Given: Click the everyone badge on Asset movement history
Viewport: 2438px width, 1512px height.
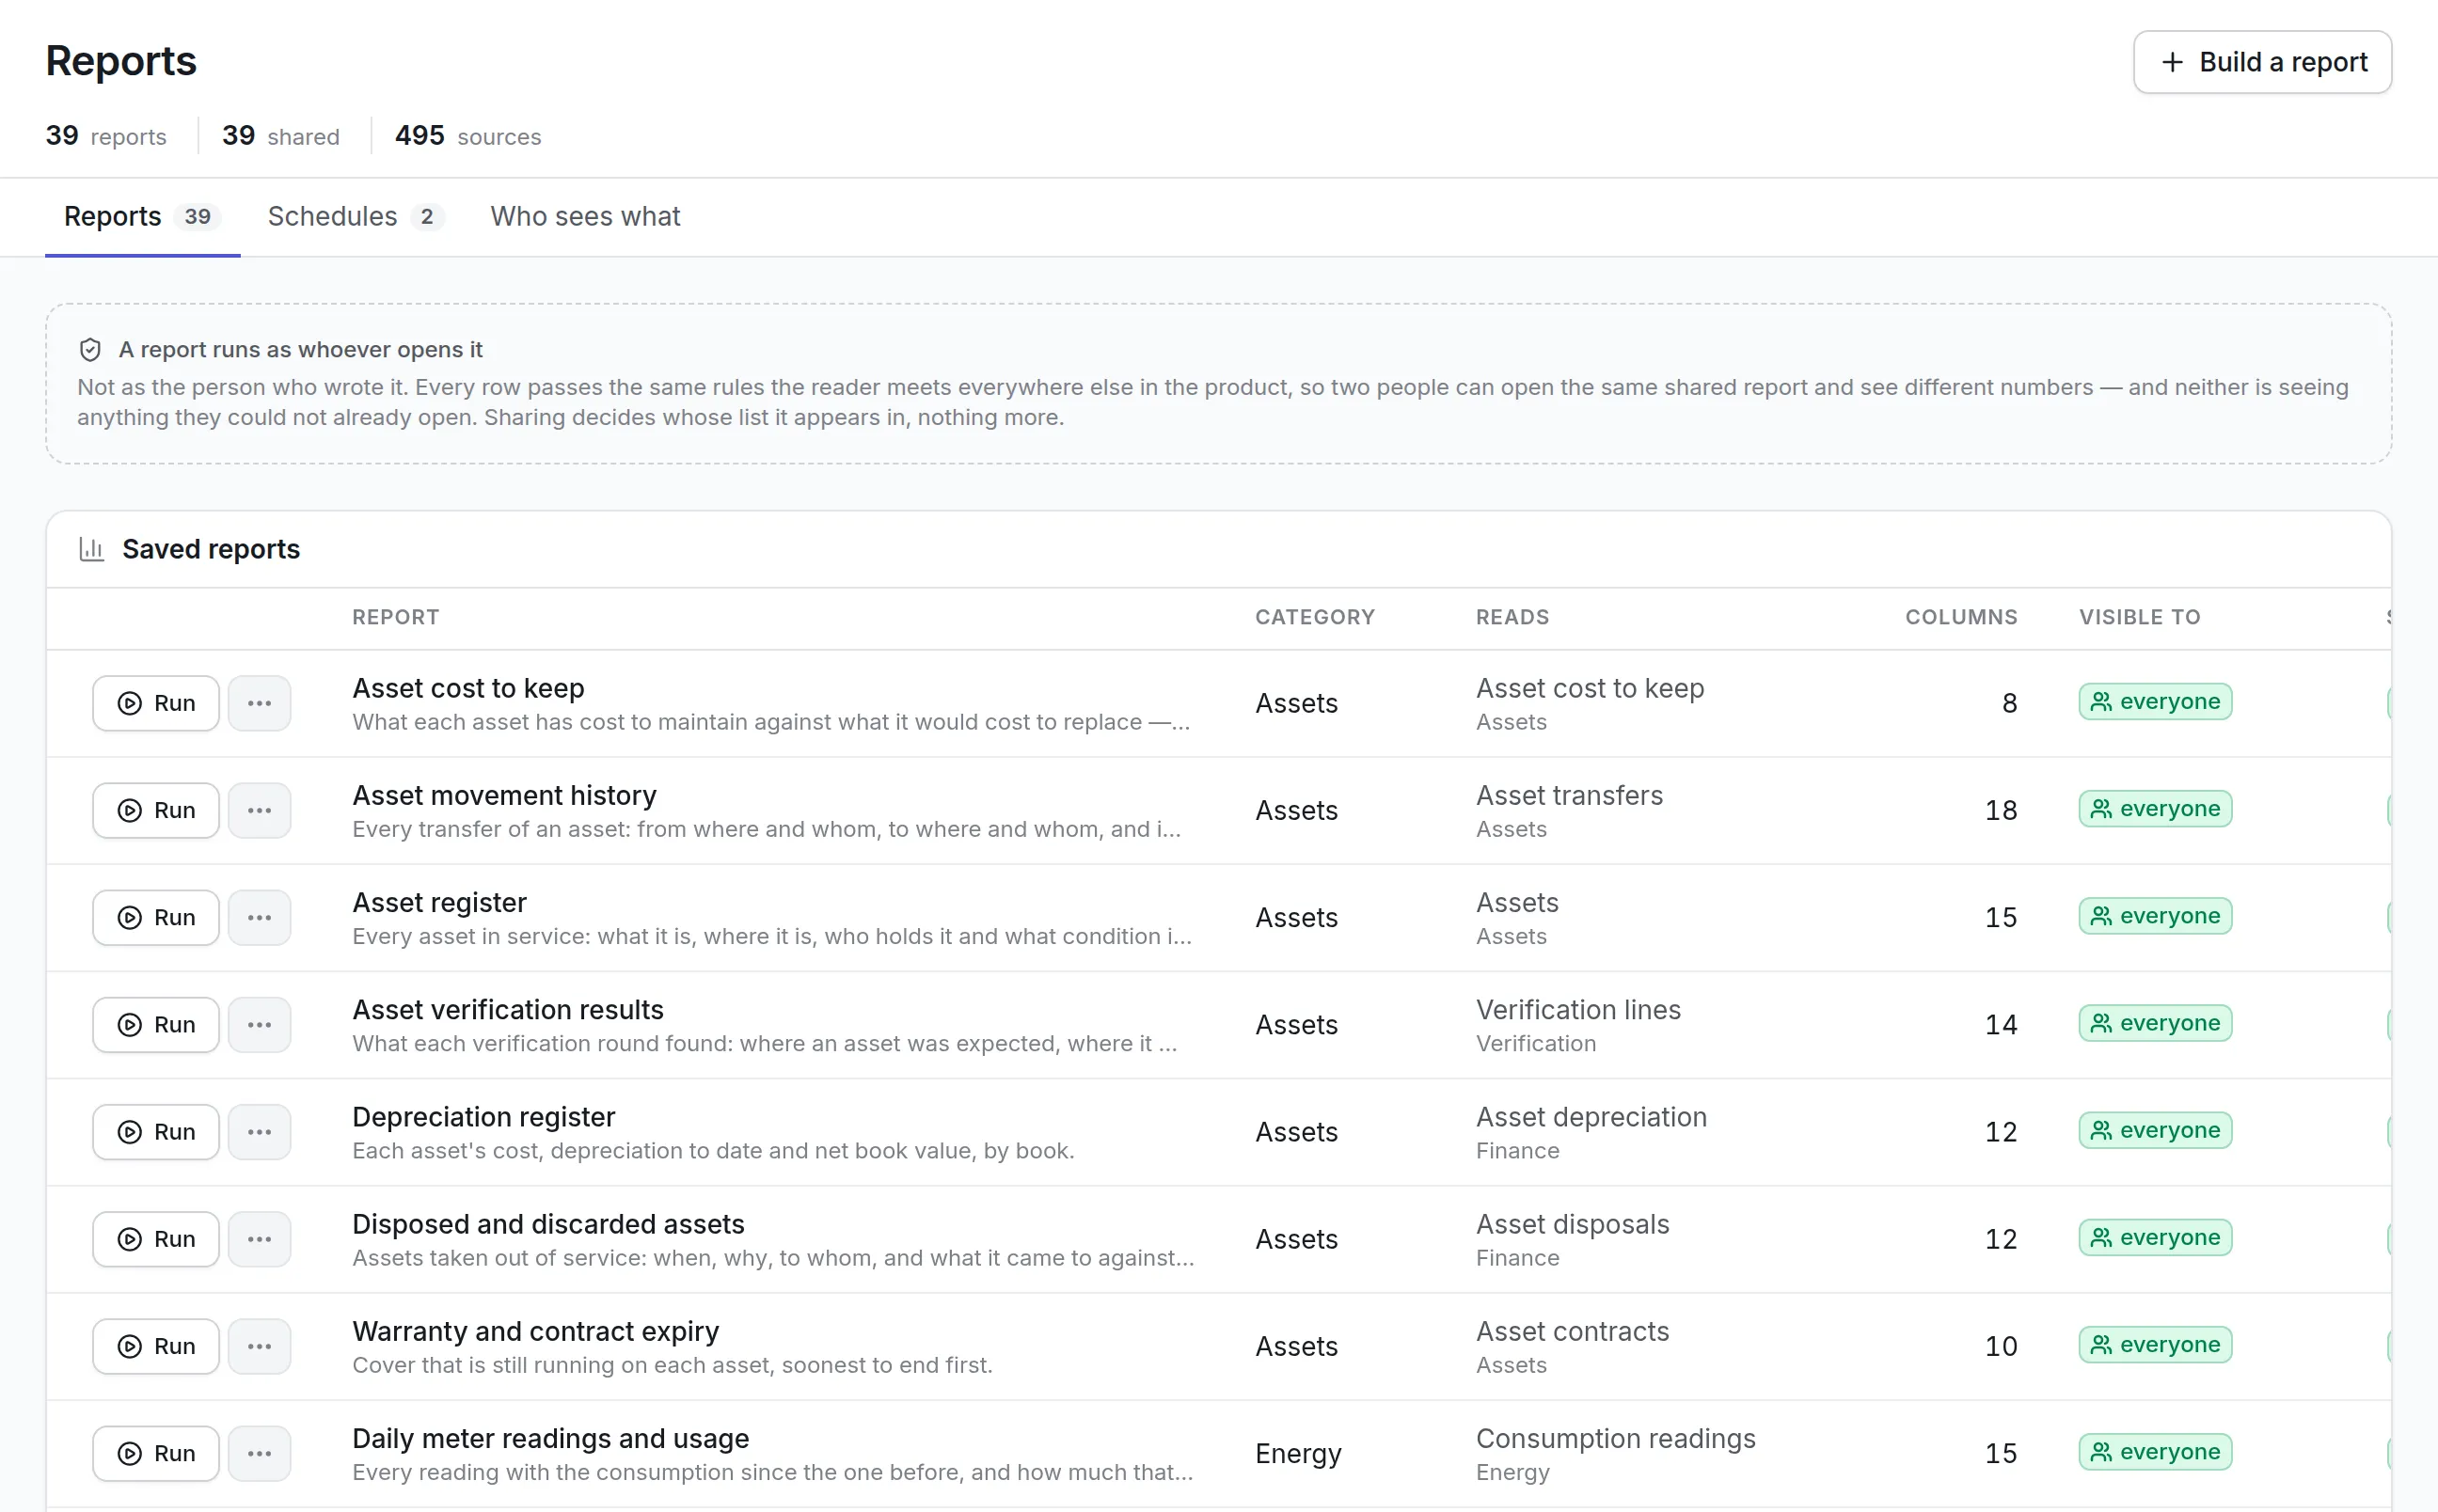Looking at the screenshot, I should click(2155, 808).
